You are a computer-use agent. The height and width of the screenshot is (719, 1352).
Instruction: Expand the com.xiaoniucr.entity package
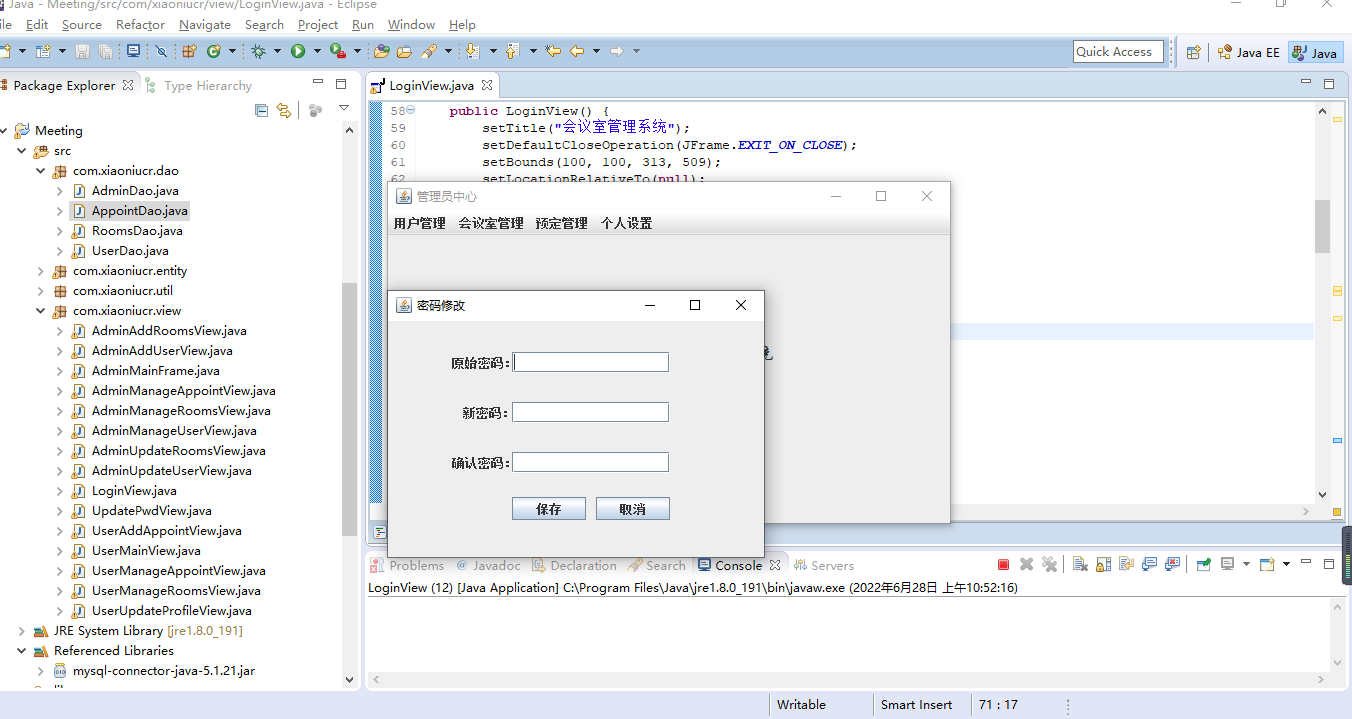point(41,271)
